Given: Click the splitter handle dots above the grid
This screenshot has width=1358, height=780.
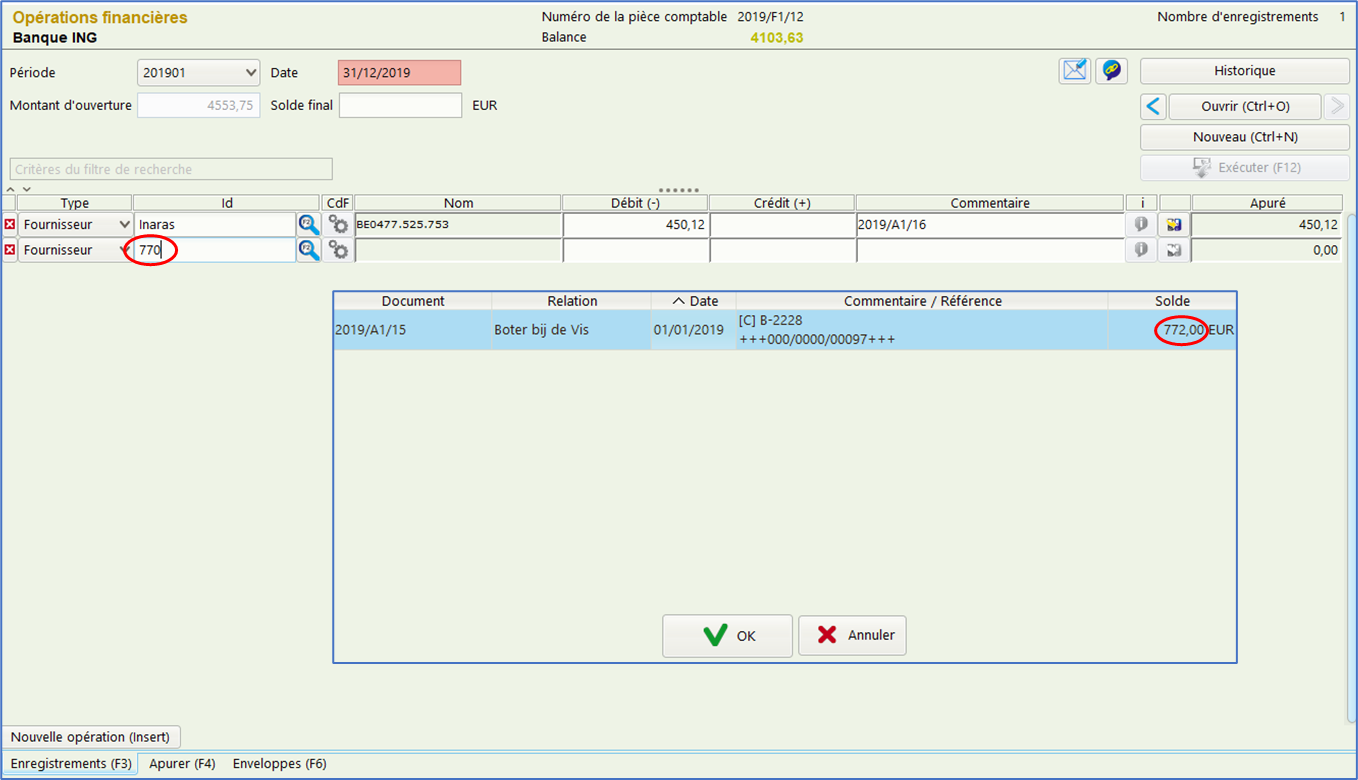Looking at the screenshot, I should pyautogui.click(x=678, y=189).
